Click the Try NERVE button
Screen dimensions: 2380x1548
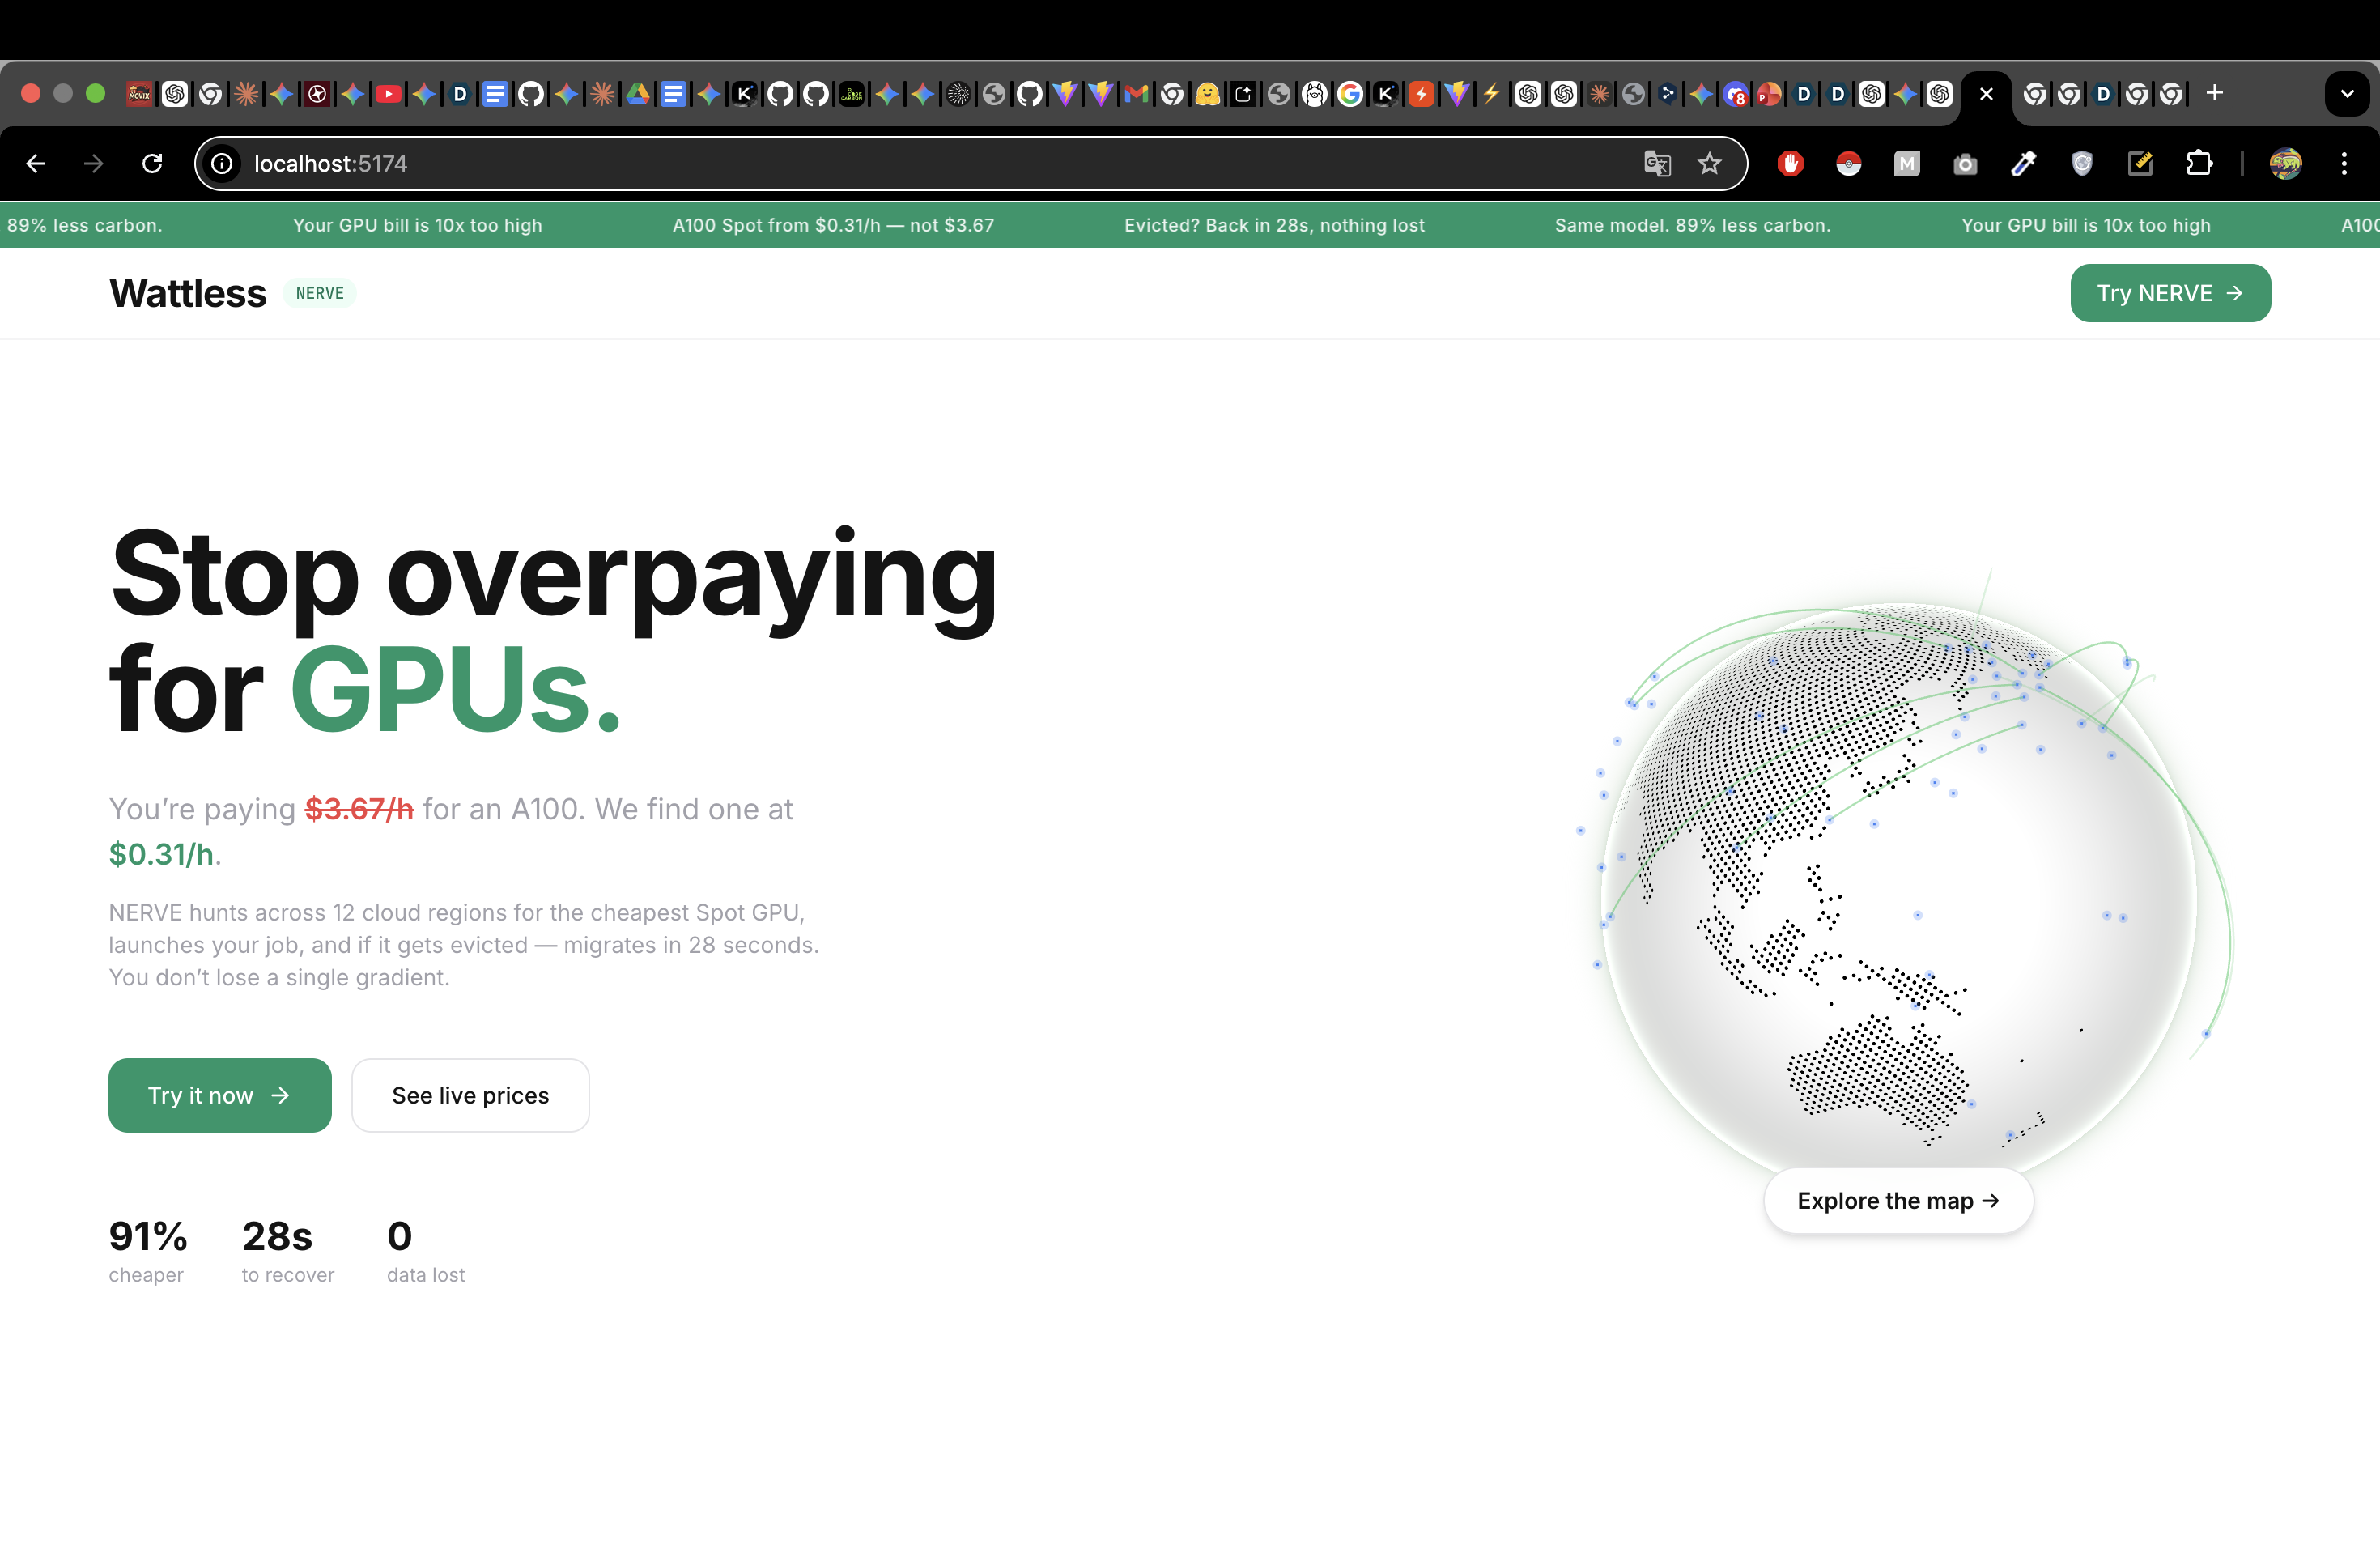pos(2170,293)
